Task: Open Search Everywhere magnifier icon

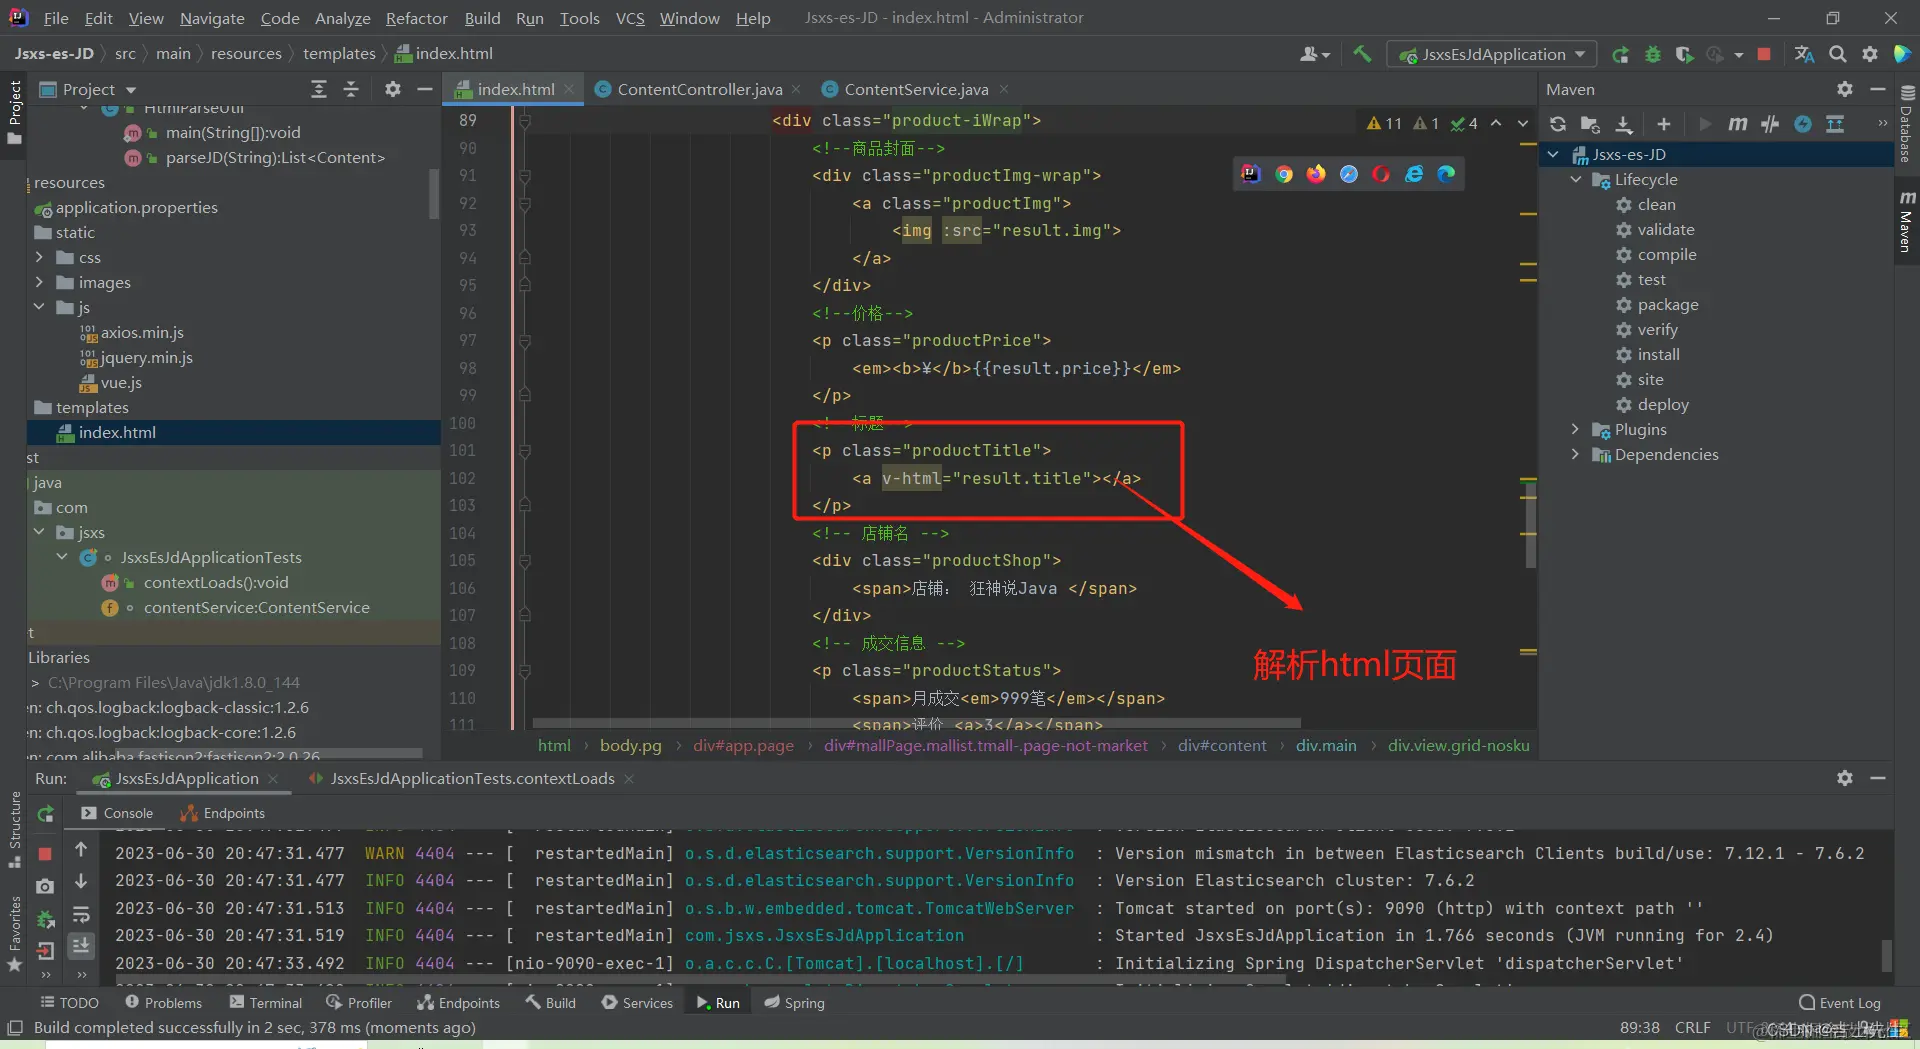Action: click(1838, 54)
